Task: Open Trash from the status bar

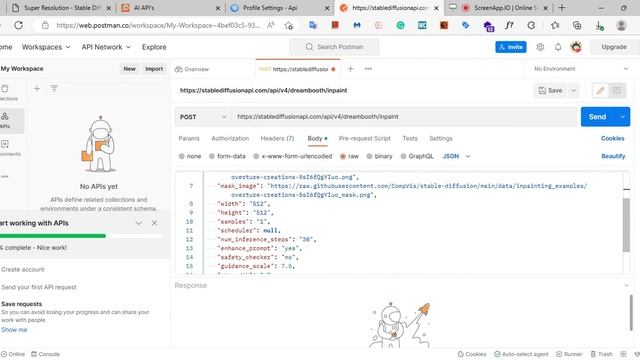Action: pyautogui.click(x=601, y=354)
